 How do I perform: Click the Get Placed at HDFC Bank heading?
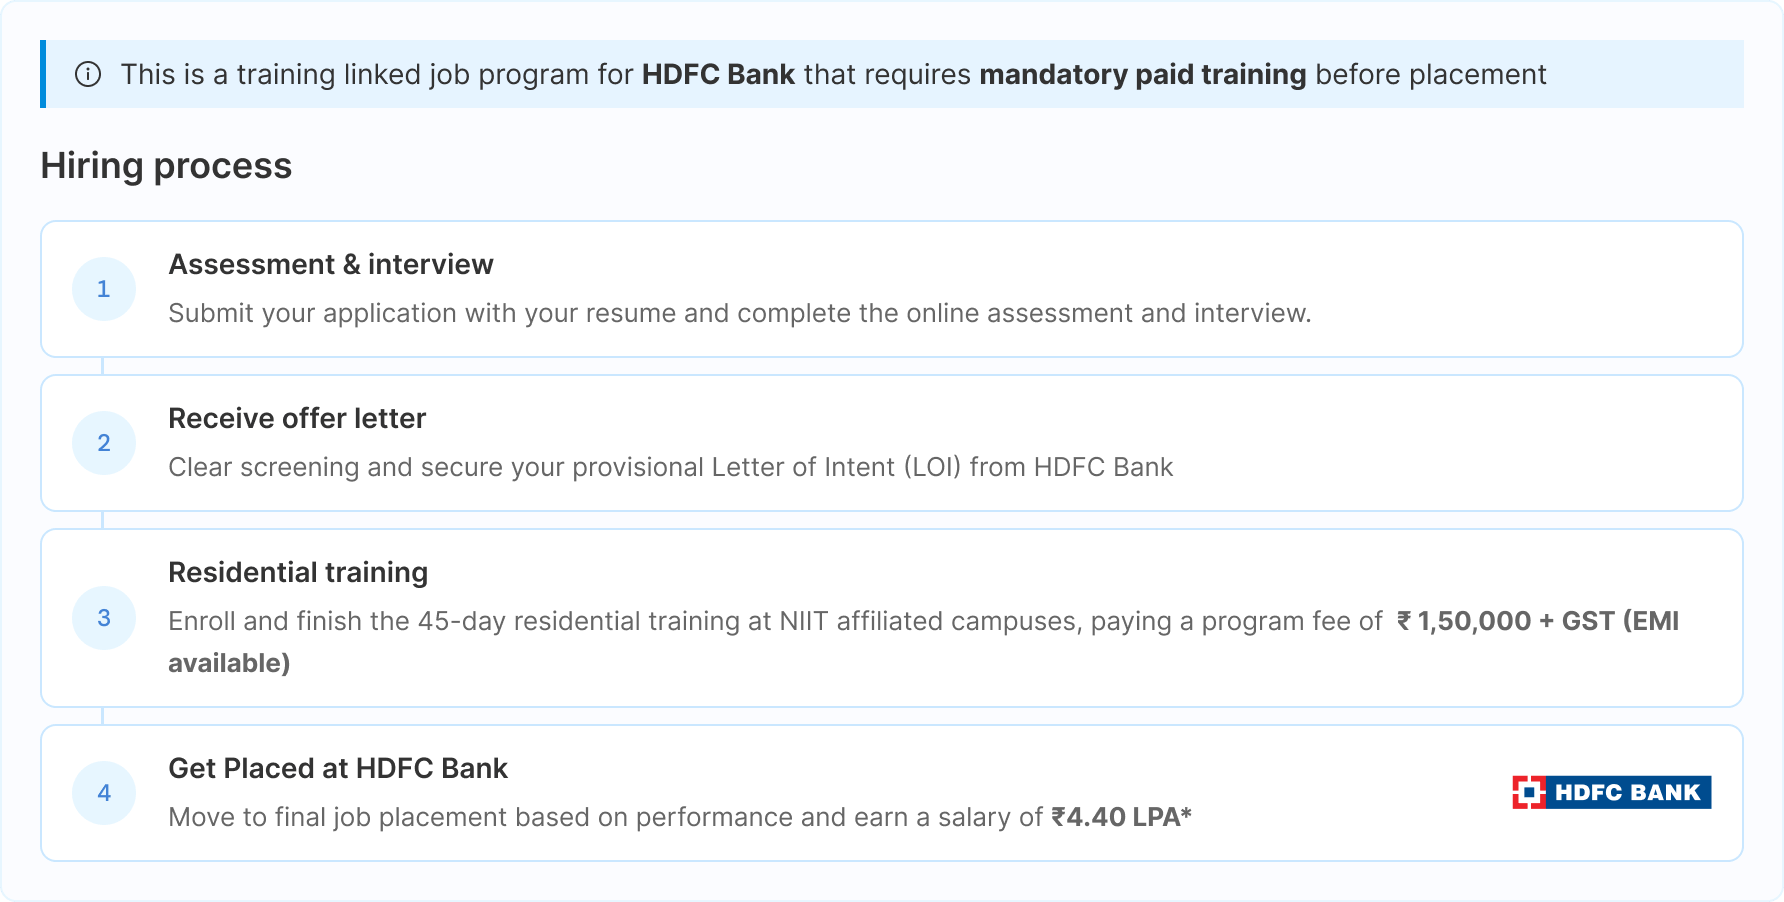(338, 768)
